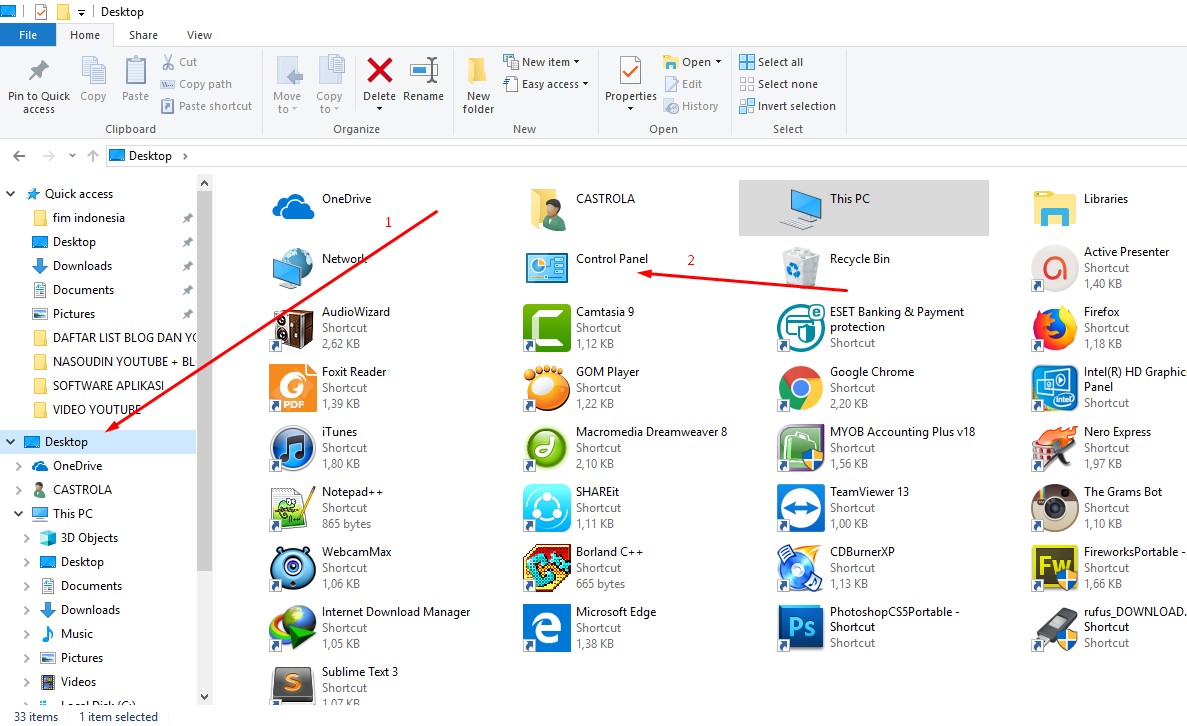Expand the Music tree node

(27, 634)
